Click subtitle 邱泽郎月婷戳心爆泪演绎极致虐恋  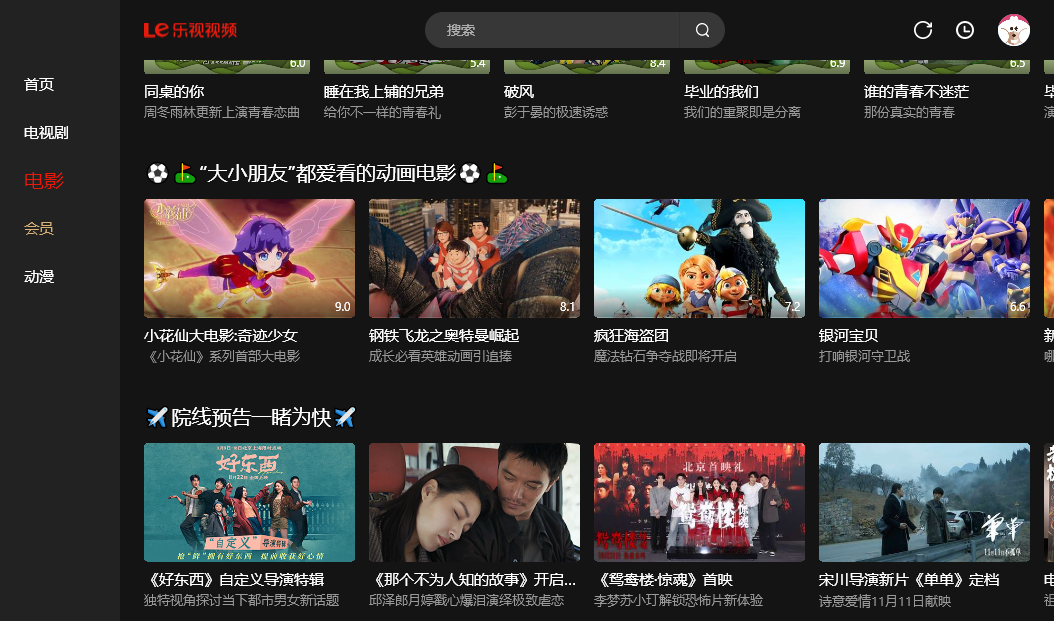pyautogui.click(x=467, y=600)
